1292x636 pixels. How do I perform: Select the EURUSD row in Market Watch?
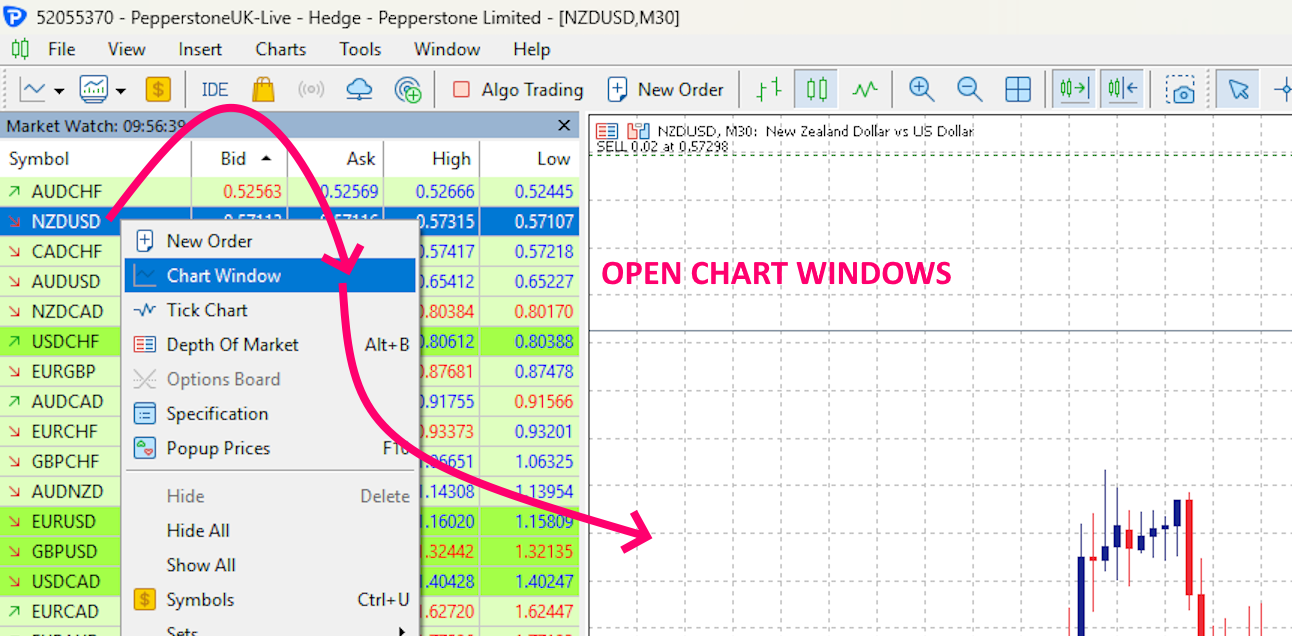click(64, 521)
